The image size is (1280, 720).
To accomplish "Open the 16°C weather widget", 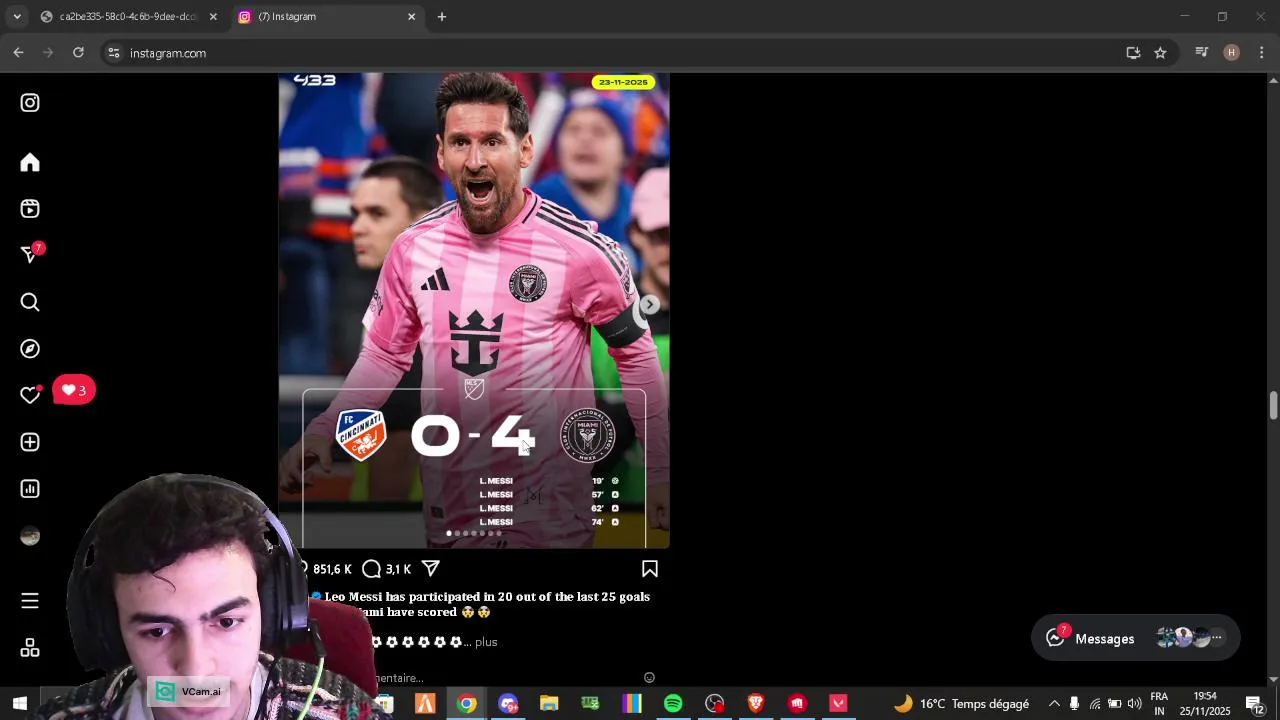I will click(961, 704).
